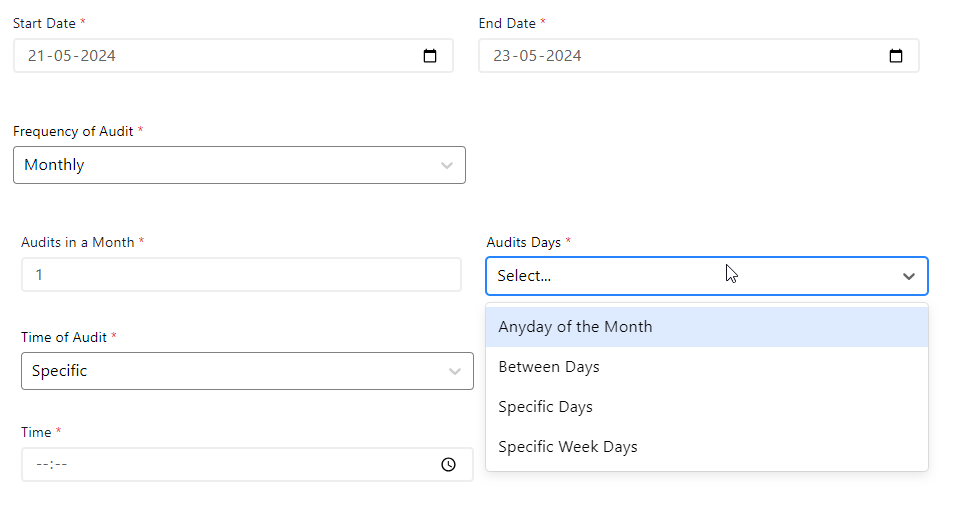
Task: Expand Frequency of Audit chevron
Action: click(x=447, y=166)
